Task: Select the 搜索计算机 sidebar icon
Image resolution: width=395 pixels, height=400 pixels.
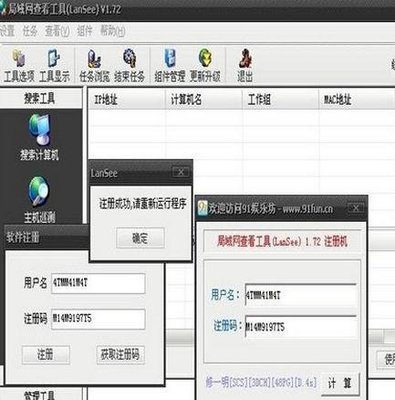Action: pyautogui.click(x=39, y=137)
